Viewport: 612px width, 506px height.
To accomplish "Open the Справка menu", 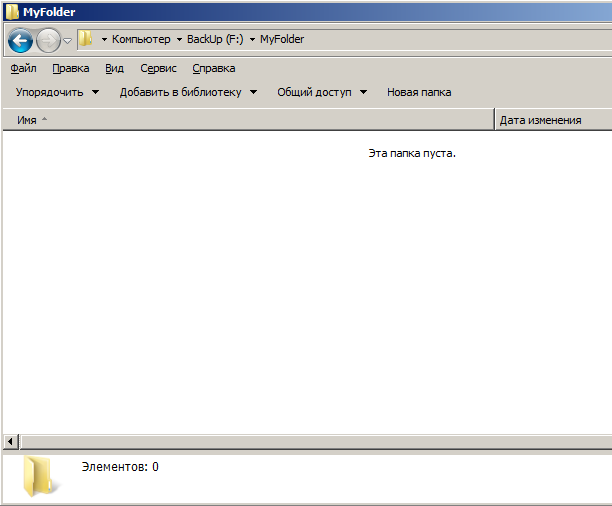I will pos(213,68).
